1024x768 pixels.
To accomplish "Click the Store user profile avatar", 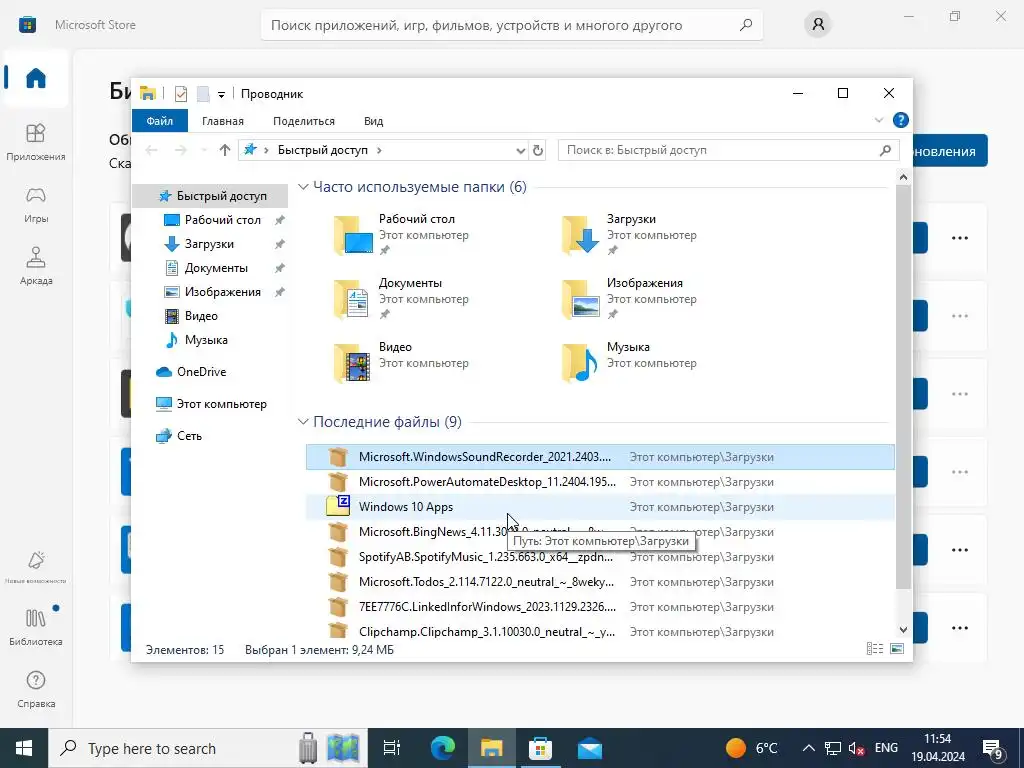I will pos(818,25).
